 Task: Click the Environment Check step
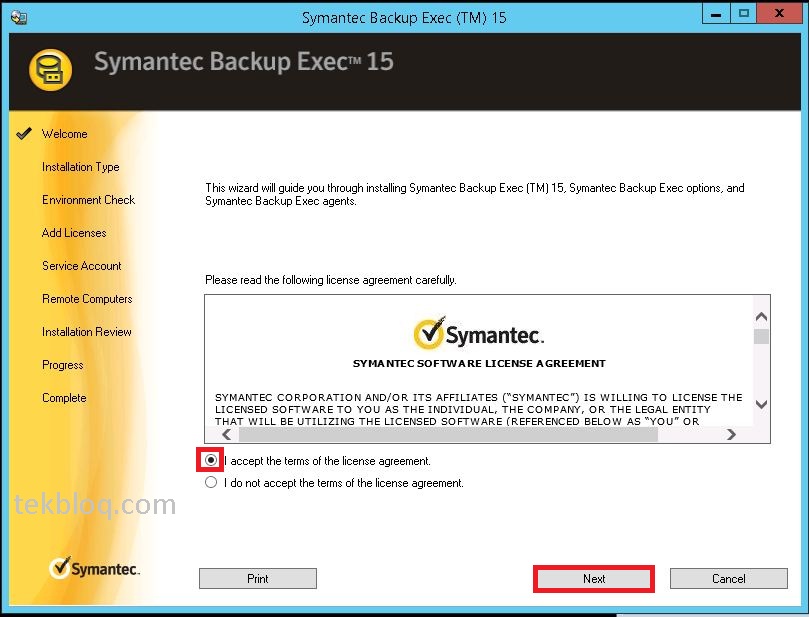pyautogui.click(x=88, y=200)
